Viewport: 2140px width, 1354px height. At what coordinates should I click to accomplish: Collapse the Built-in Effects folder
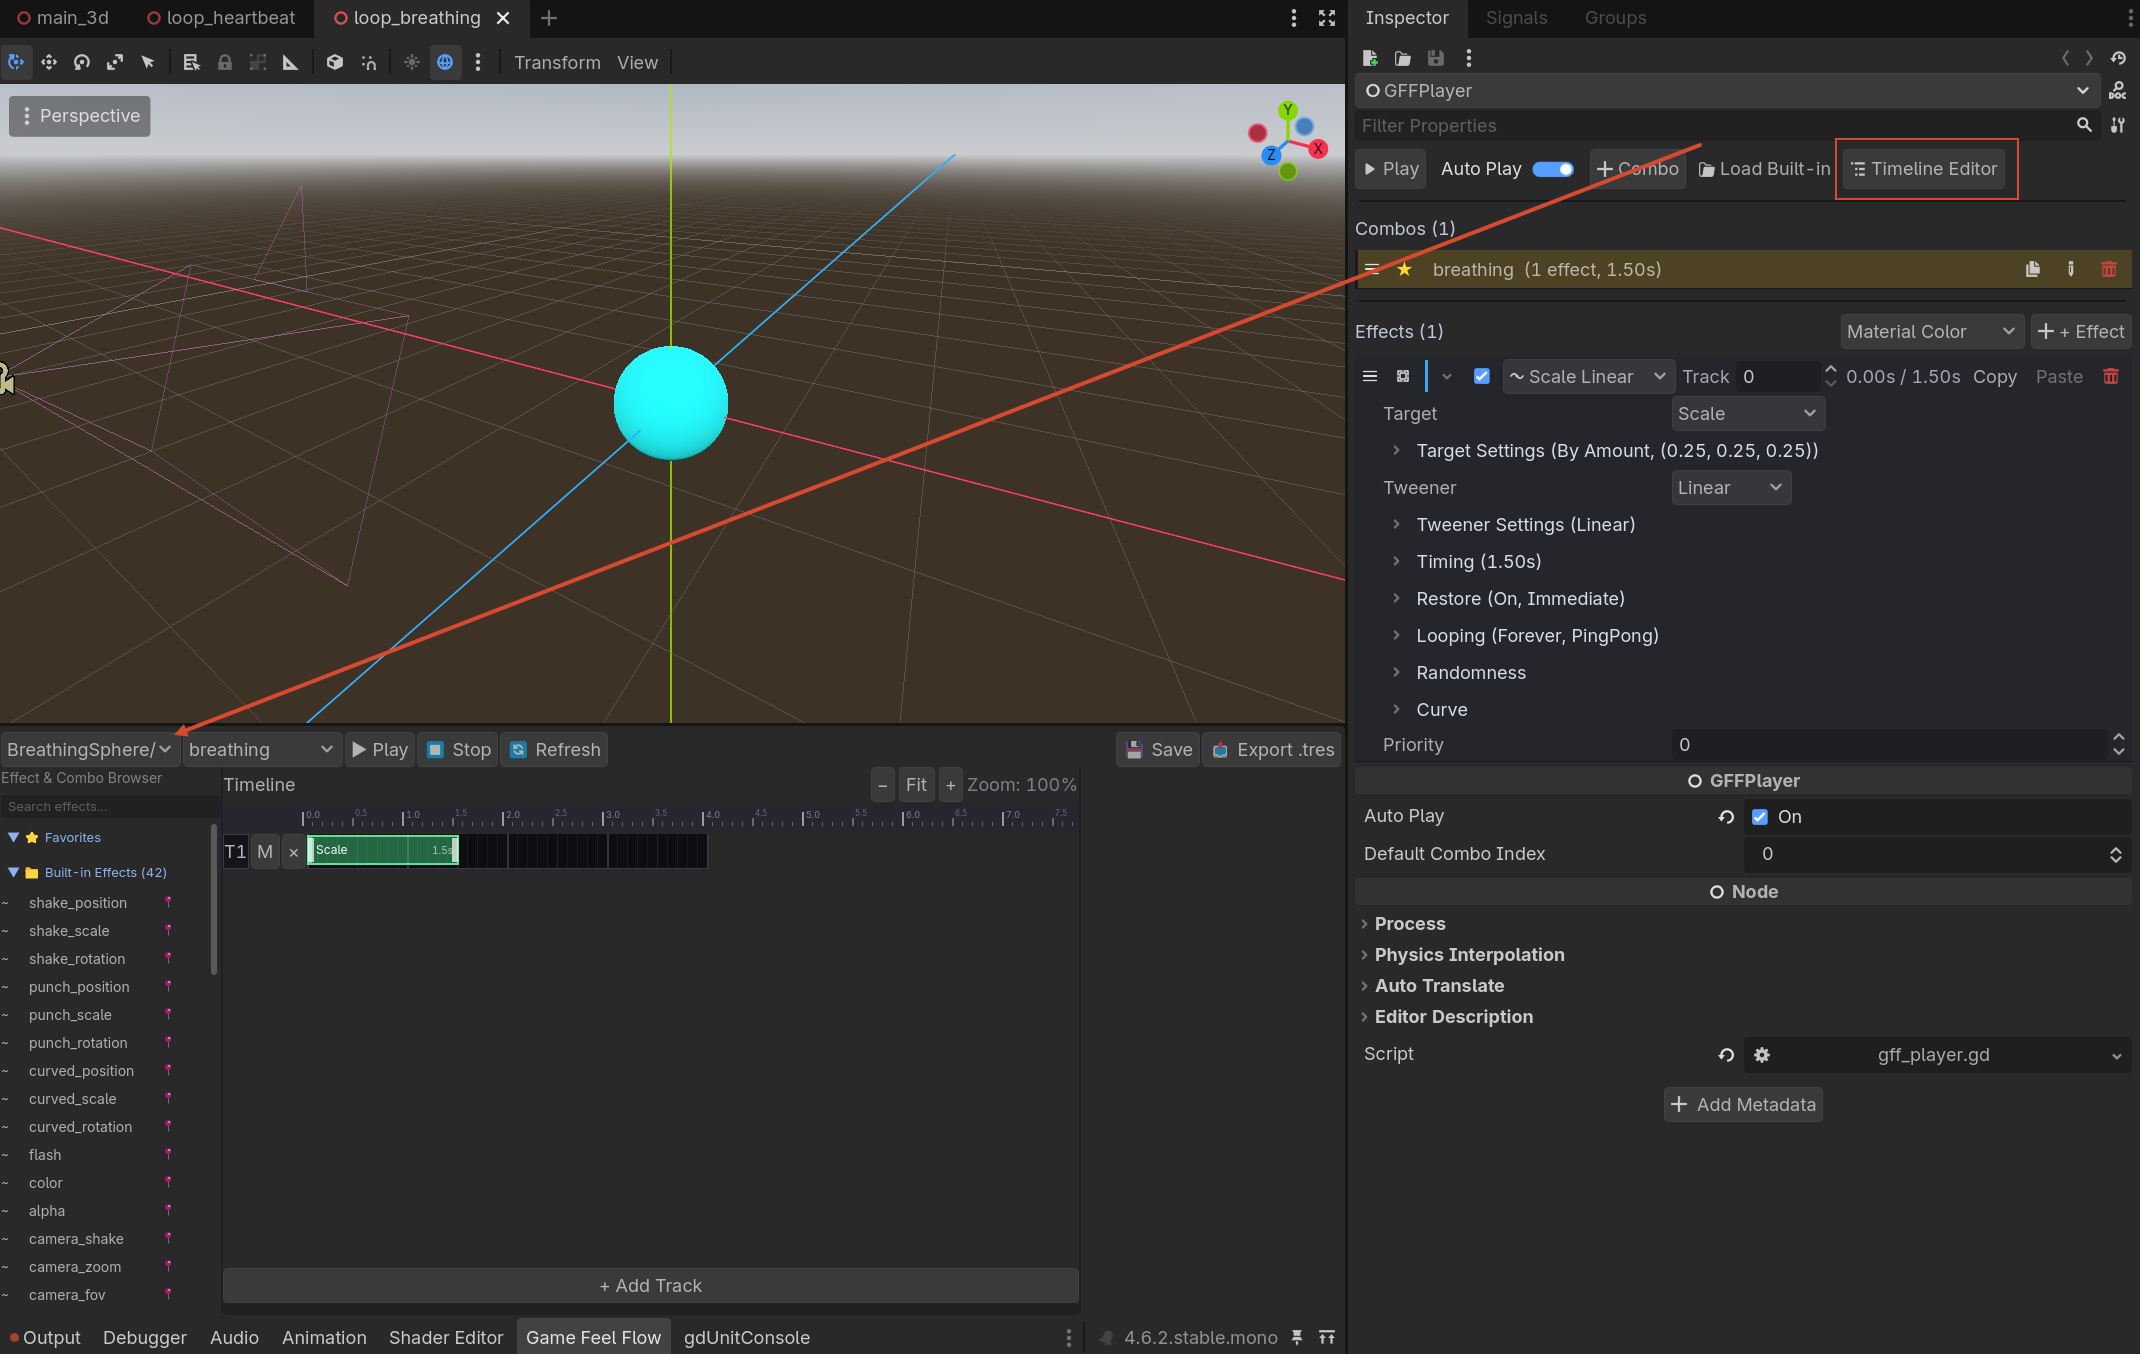click(x=14, y=872)
